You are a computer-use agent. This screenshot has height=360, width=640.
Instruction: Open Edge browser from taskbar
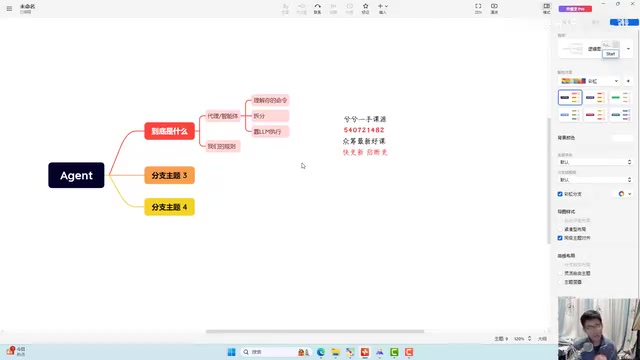(x=321, y=352)
